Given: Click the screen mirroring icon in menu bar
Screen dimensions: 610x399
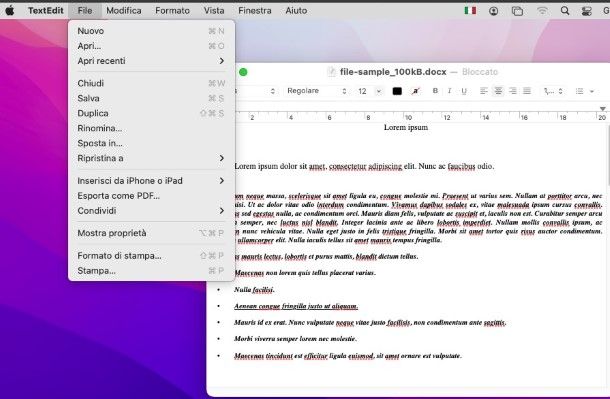Looking at the screenshot, I should pyautogui.click(x=517, y=11).
